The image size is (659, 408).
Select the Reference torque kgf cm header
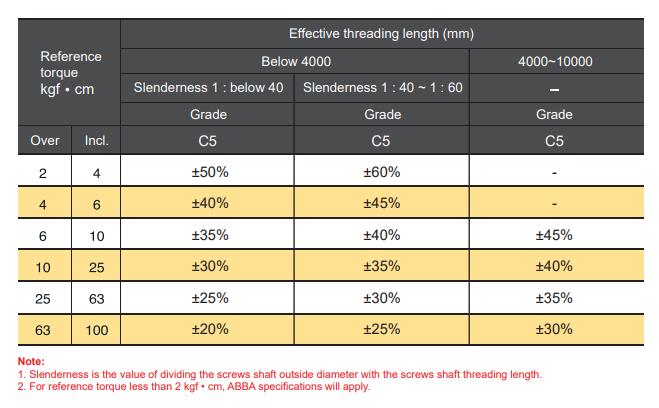[71, 73]
